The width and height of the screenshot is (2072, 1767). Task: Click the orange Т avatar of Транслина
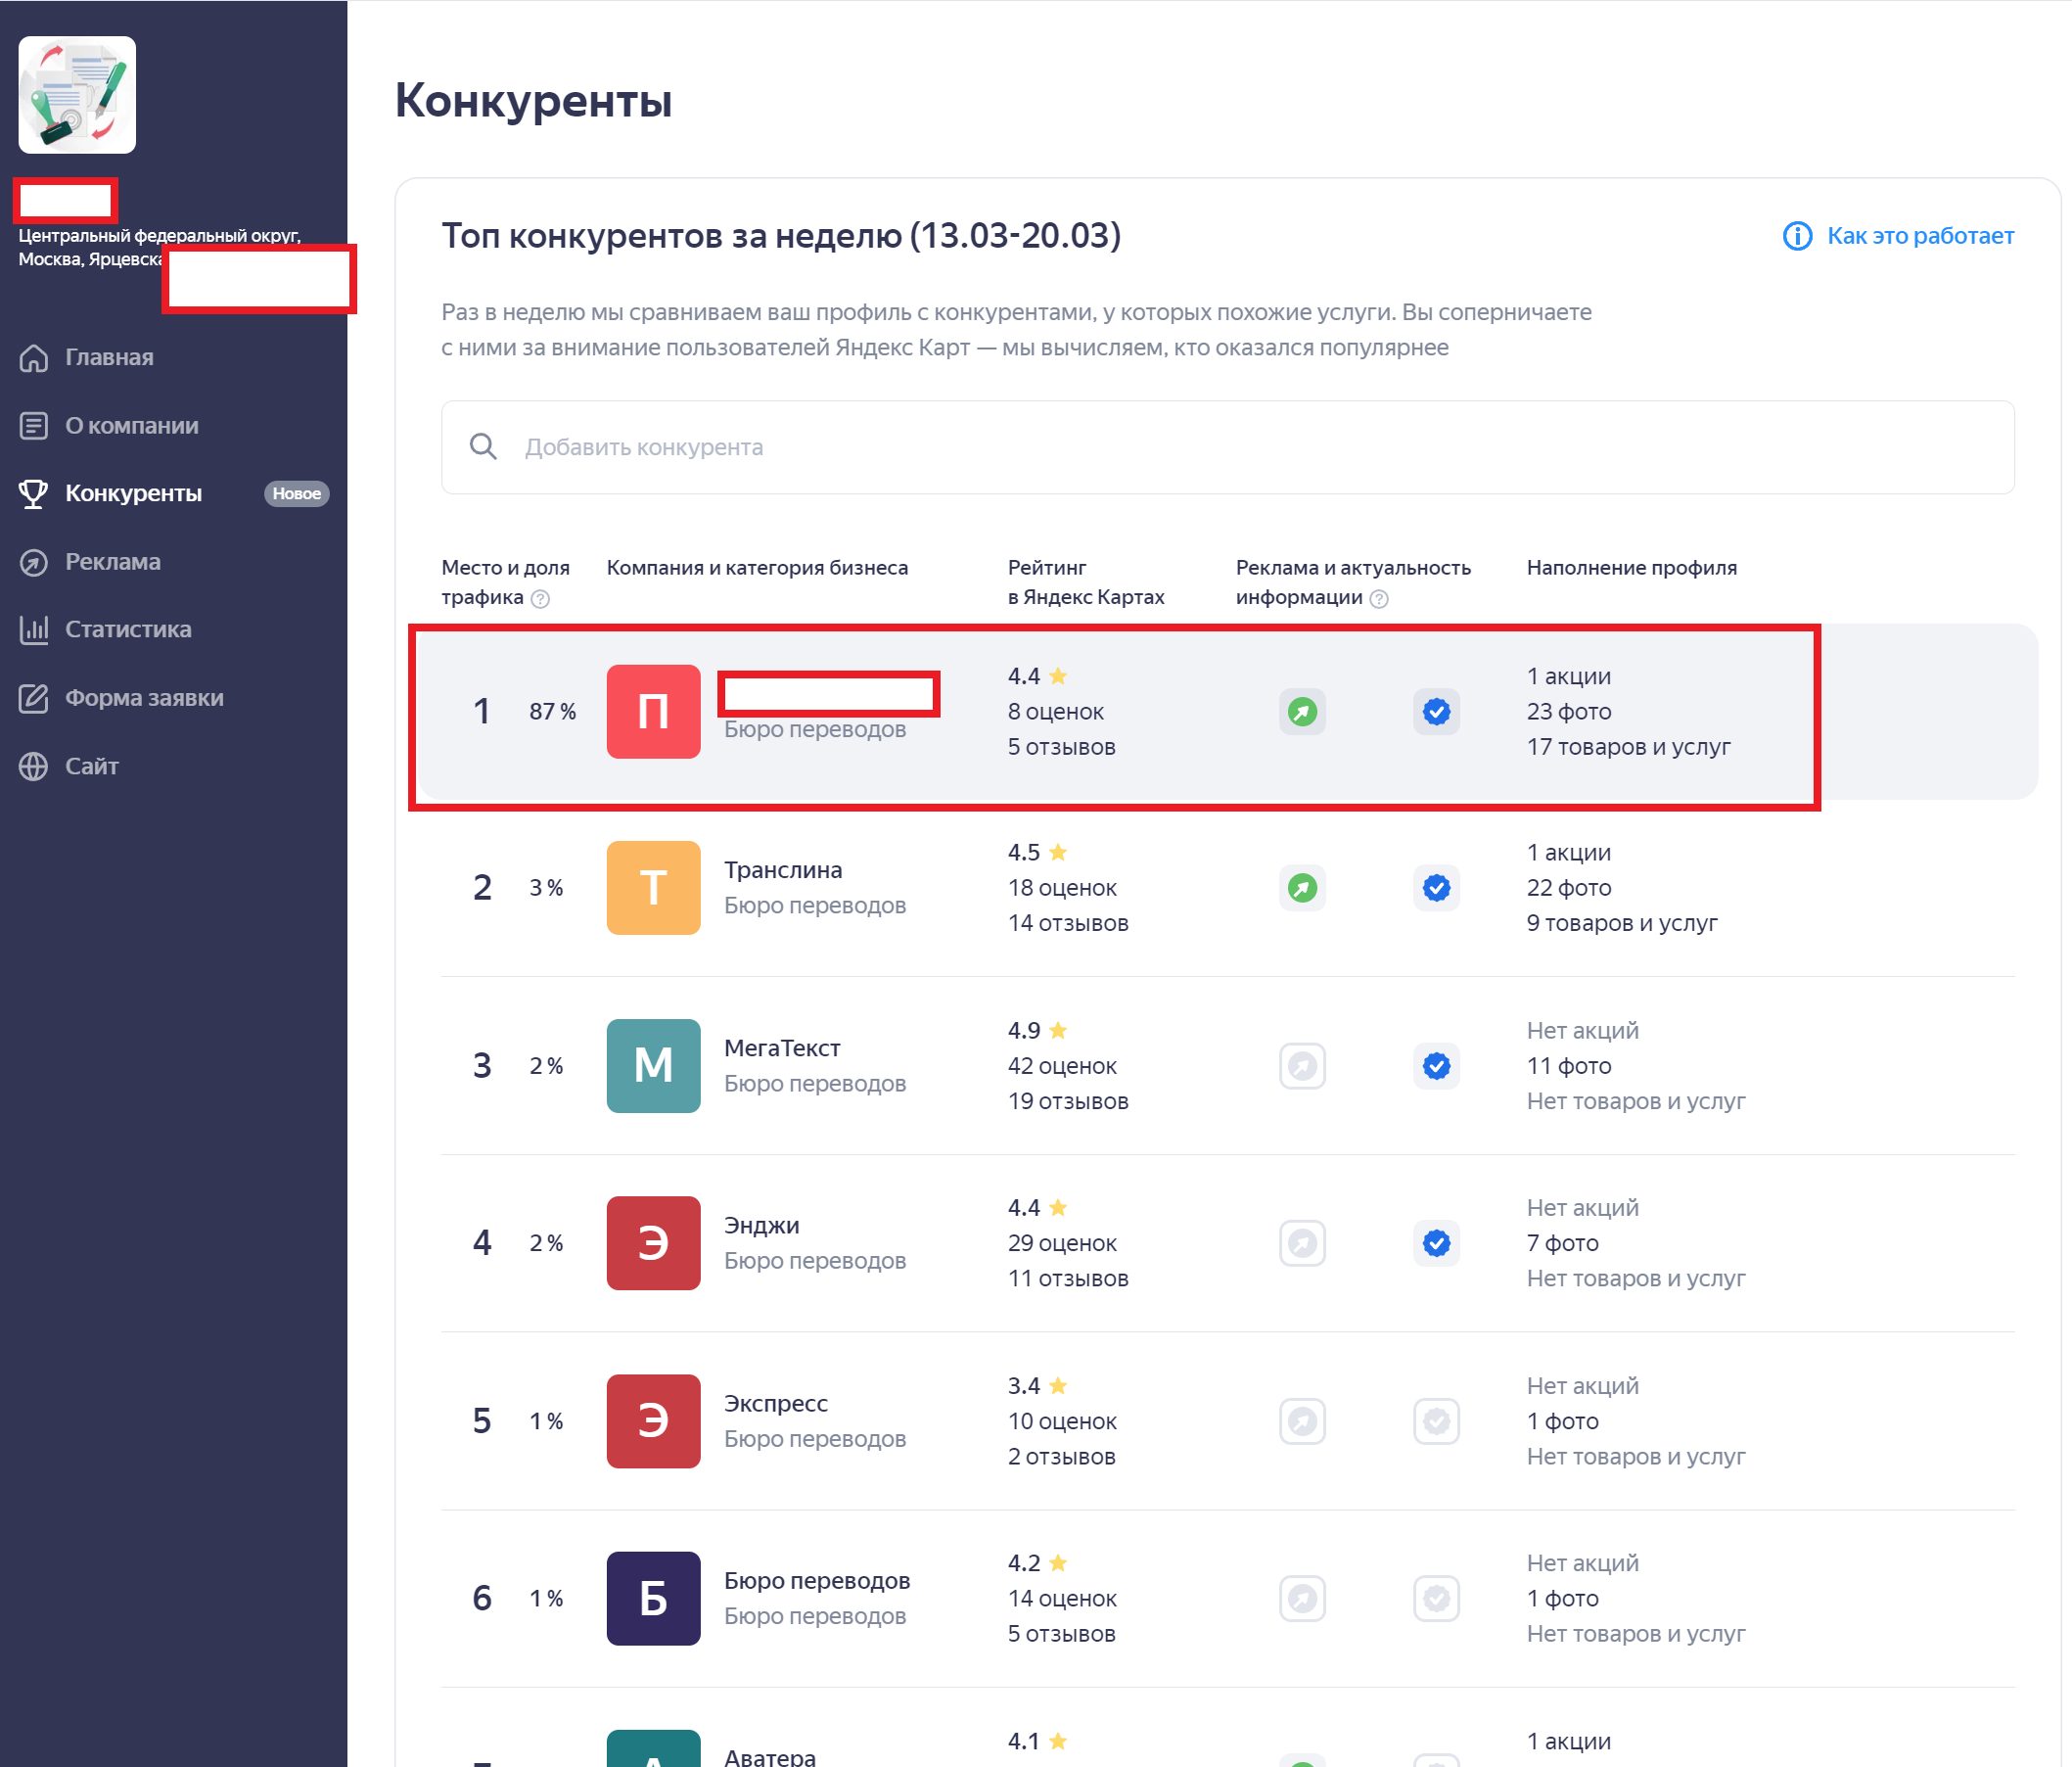[x=653, y=888]
